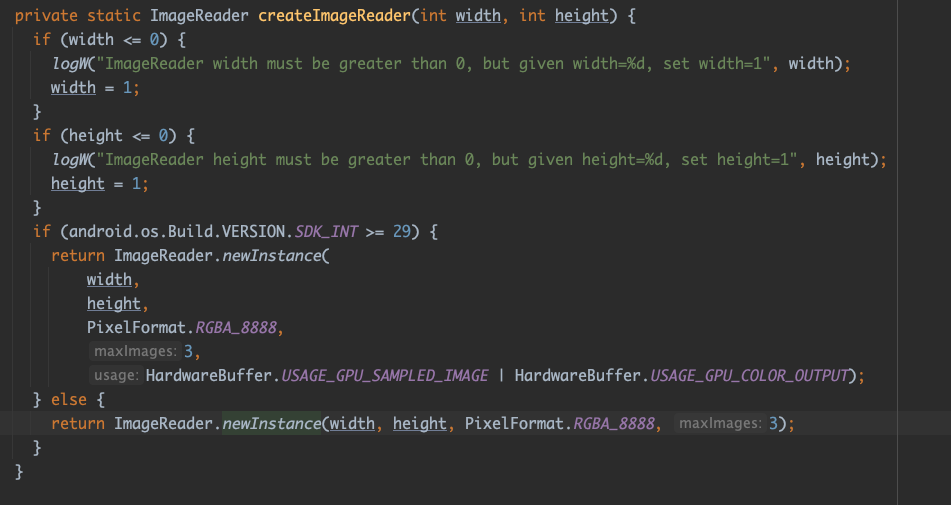This screenshot has height=505, width=951.
Task: Click the ImageReader return type in the signature
Action: [200, 15]
